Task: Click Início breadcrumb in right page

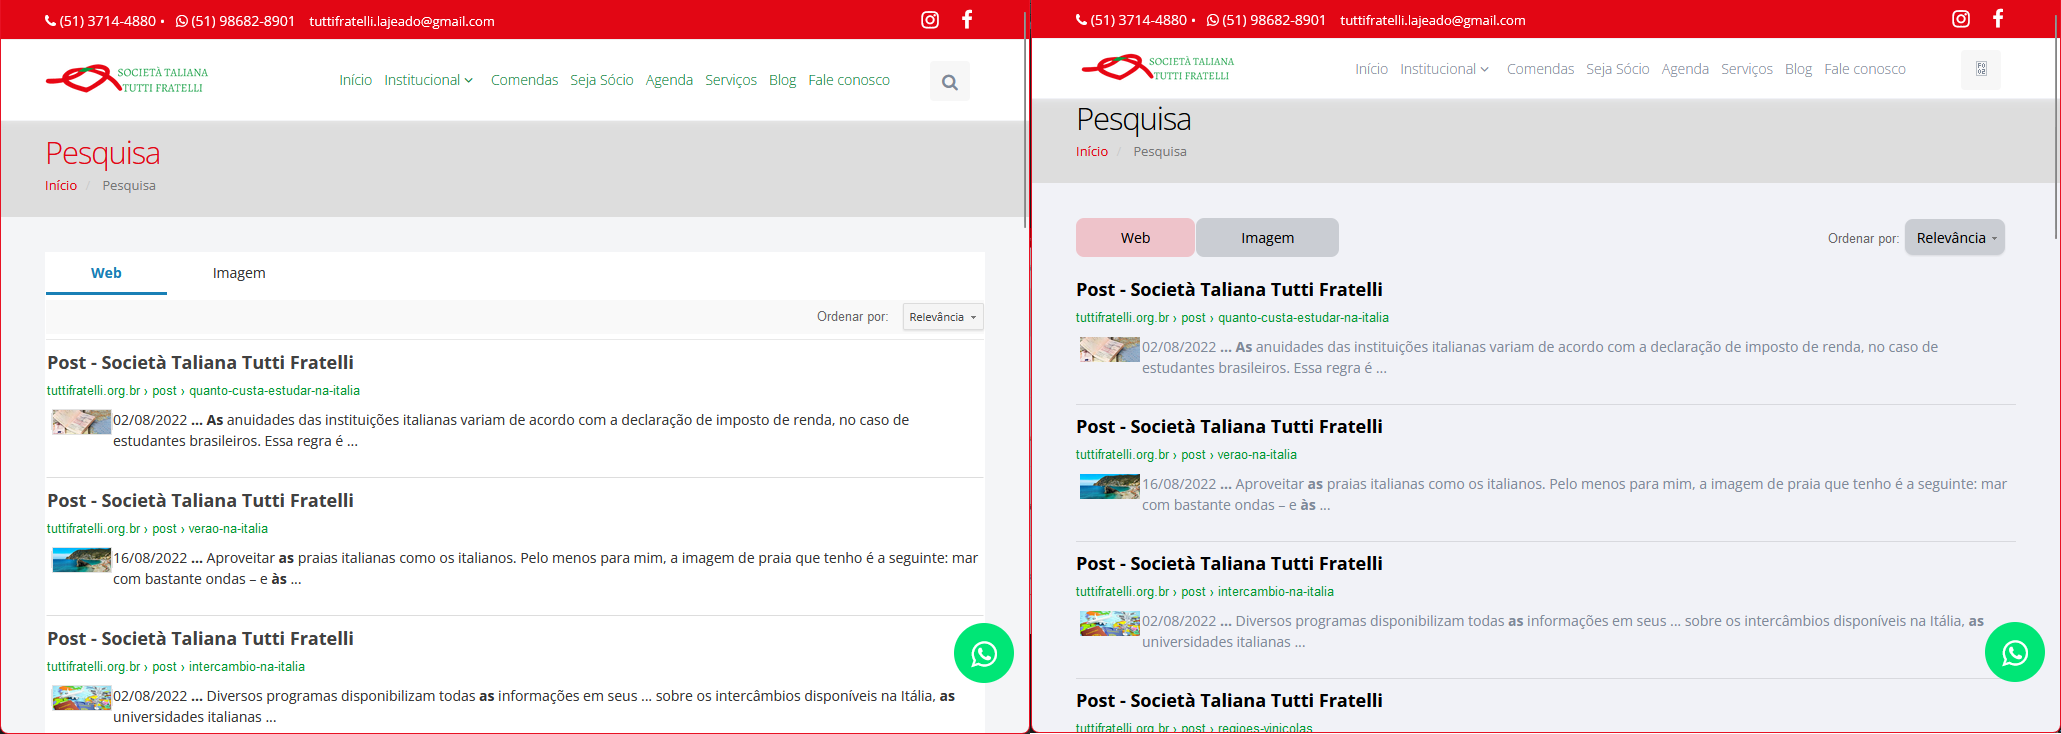Action: click(1092, 151)
